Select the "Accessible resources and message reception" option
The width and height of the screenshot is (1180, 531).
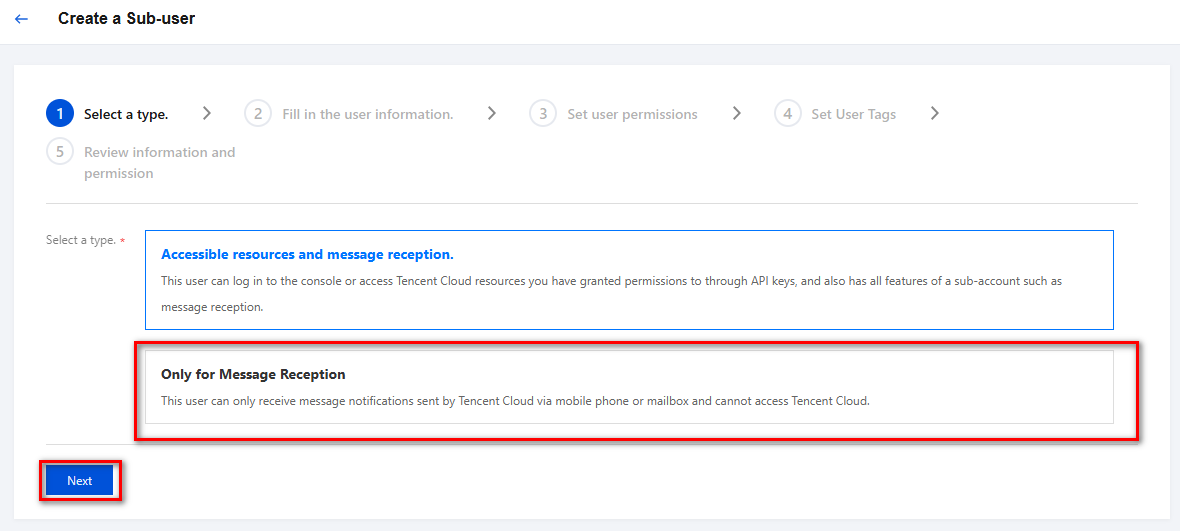click(629, 280)
